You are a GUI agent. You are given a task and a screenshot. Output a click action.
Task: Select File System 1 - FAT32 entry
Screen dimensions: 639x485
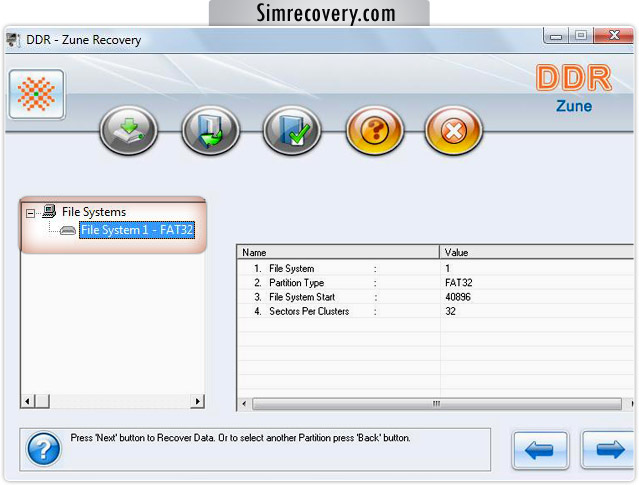(137, 230)
